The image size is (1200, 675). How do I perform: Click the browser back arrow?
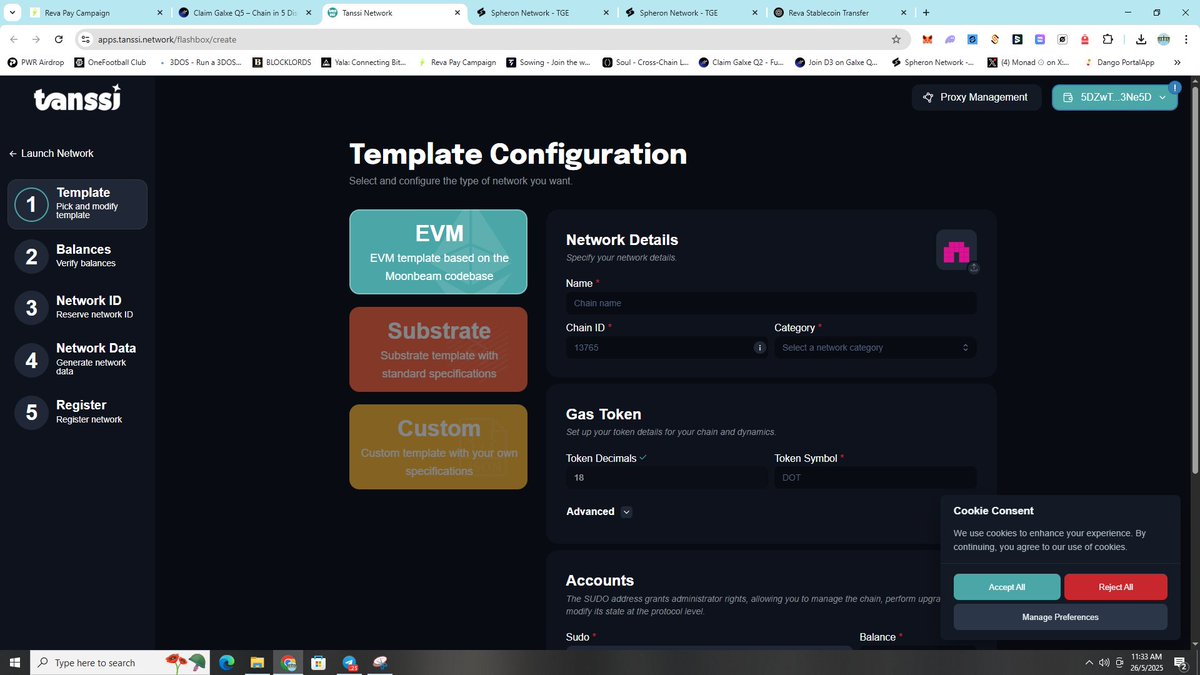coord(13,39)
